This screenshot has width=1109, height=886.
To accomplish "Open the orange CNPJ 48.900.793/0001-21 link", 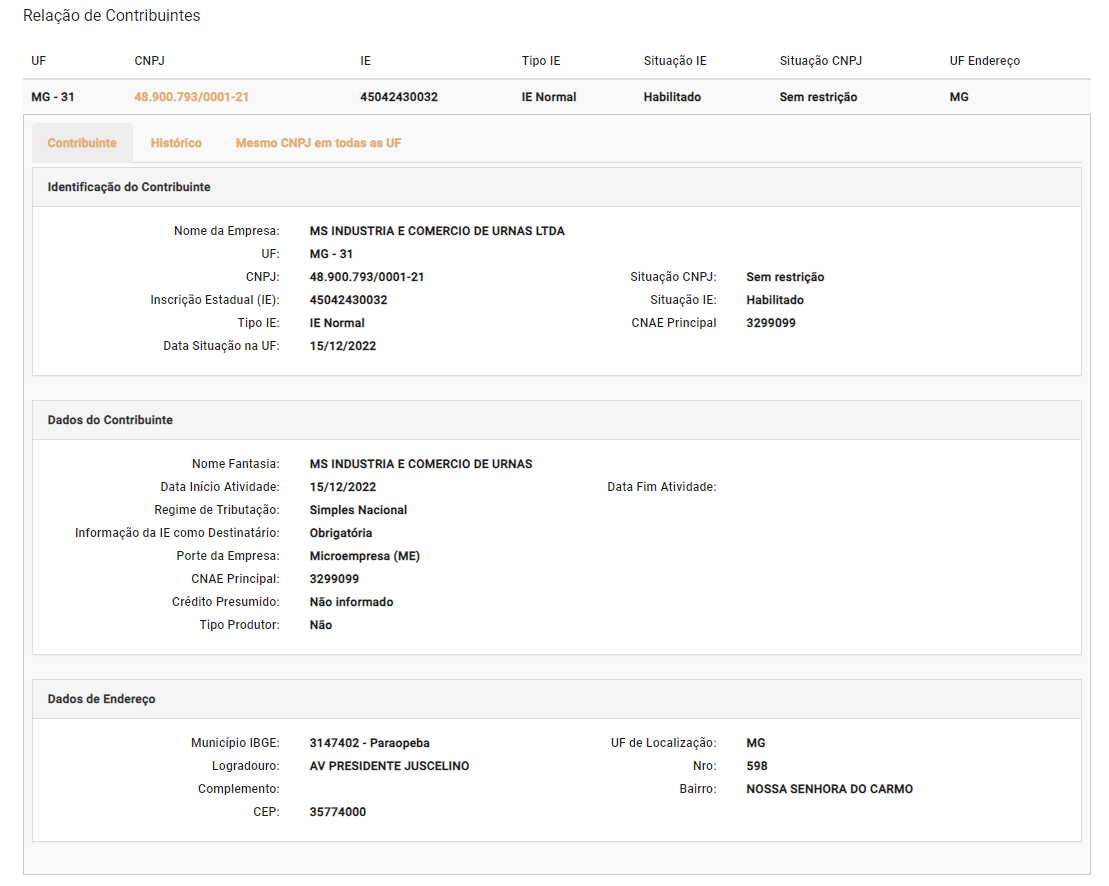I will click(x=191, y=97).
